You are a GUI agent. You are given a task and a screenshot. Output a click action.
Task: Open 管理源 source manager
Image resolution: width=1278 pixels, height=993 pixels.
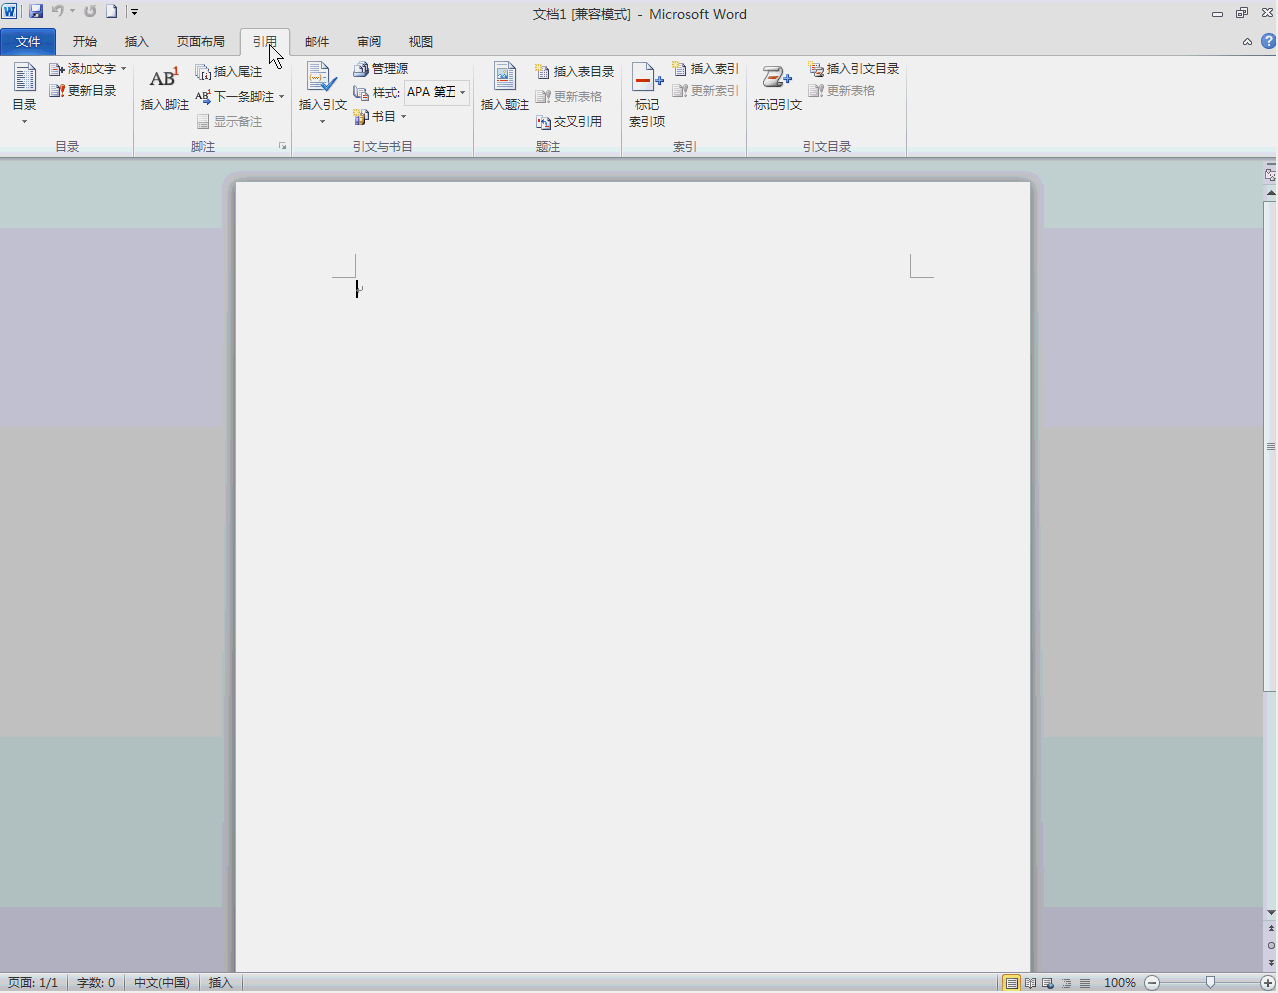[x=380, y=69]
